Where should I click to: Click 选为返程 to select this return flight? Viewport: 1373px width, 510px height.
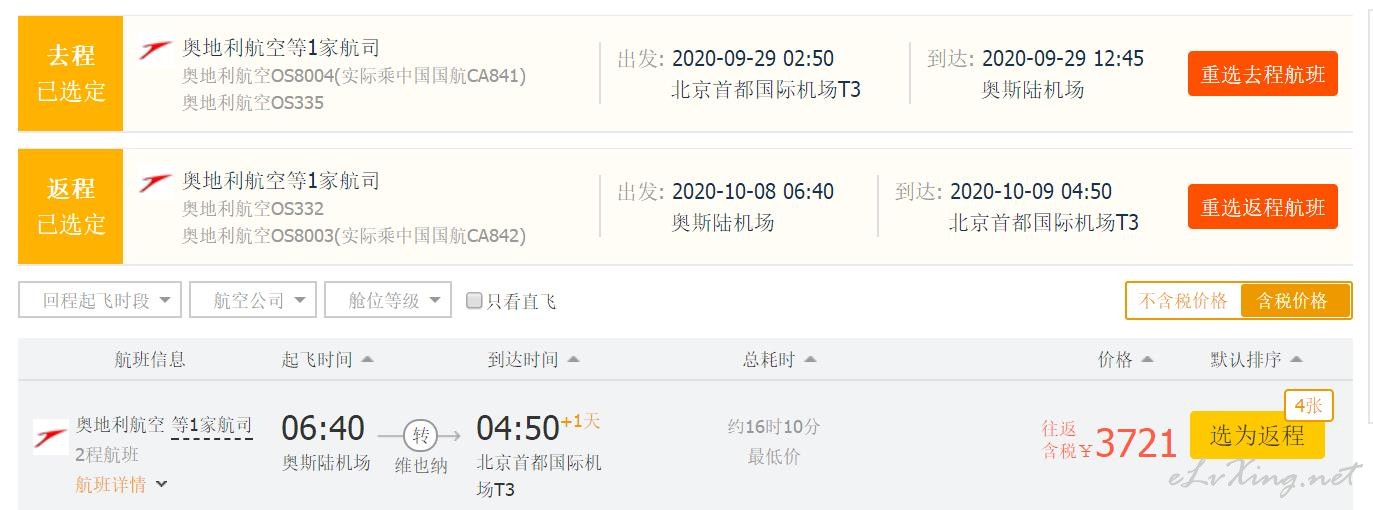point(1257,435)
